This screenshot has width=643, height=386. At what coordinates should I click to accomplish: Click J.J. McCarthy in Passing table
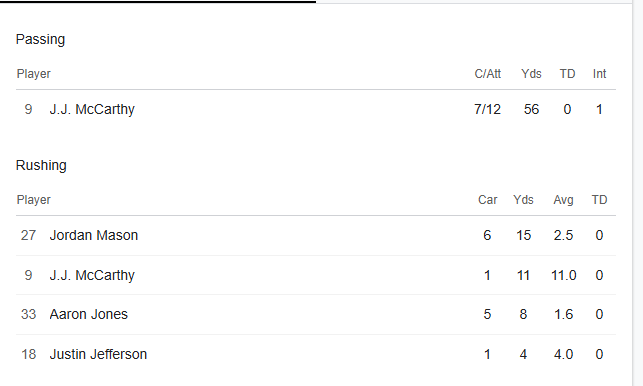pos(92,110)
